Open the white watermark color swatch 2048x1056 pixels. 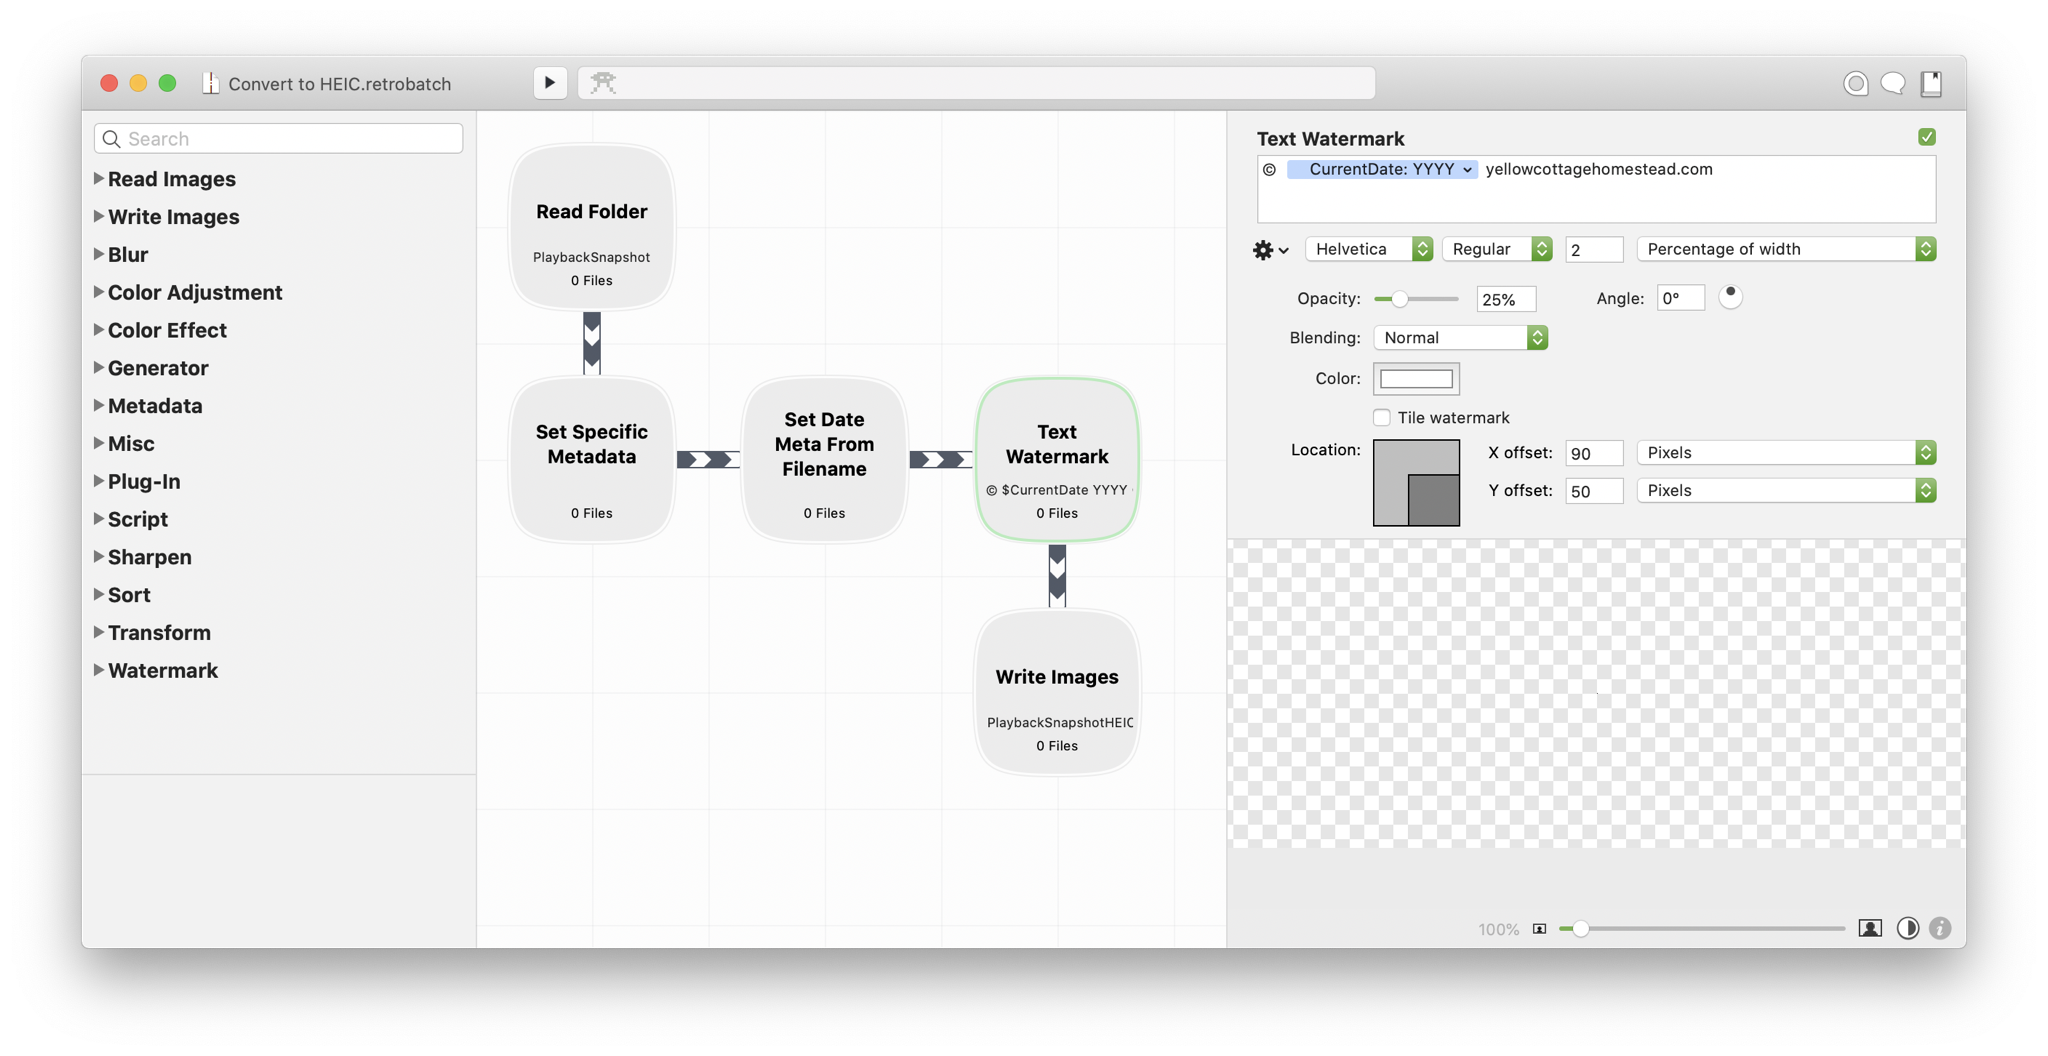(x=1416, y=379)
